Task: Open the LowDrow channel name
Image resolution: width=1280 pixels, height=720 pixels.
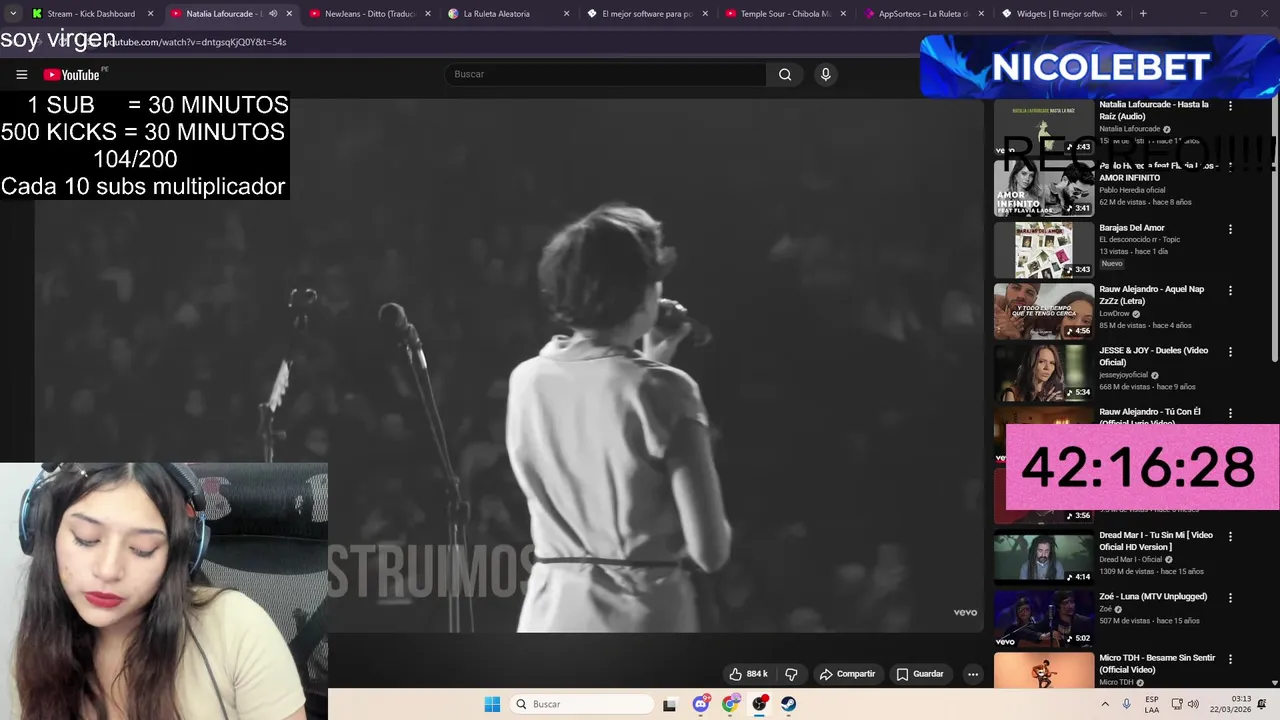Action: (x=1113, y=314)
